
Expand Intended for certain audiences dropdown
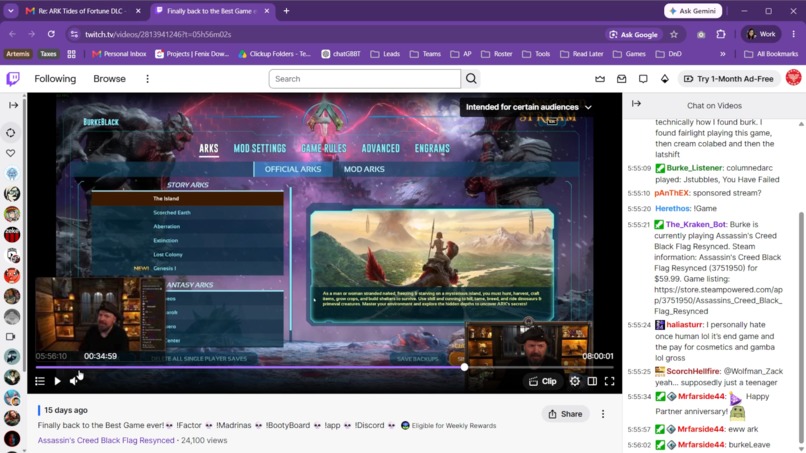pyautogui.click(x=528, y=107)
